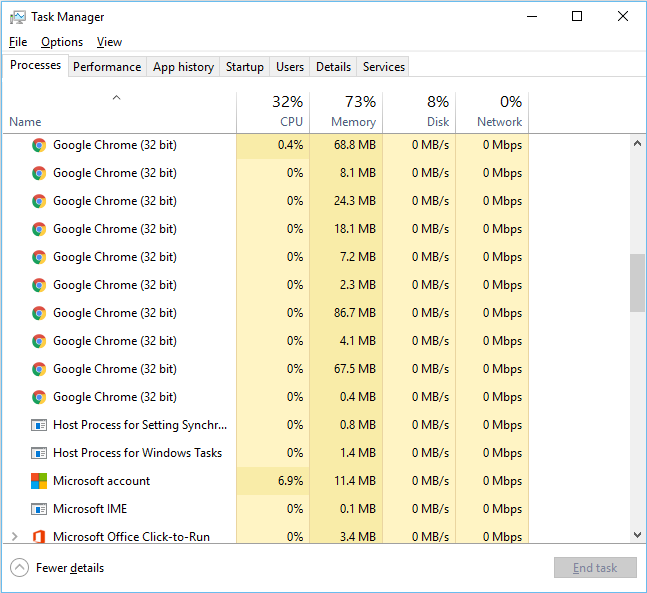The width and height of the screenshot is (647, 593).
Task: Click Chrome icon on 68.8 MB row
Action: 39,145
